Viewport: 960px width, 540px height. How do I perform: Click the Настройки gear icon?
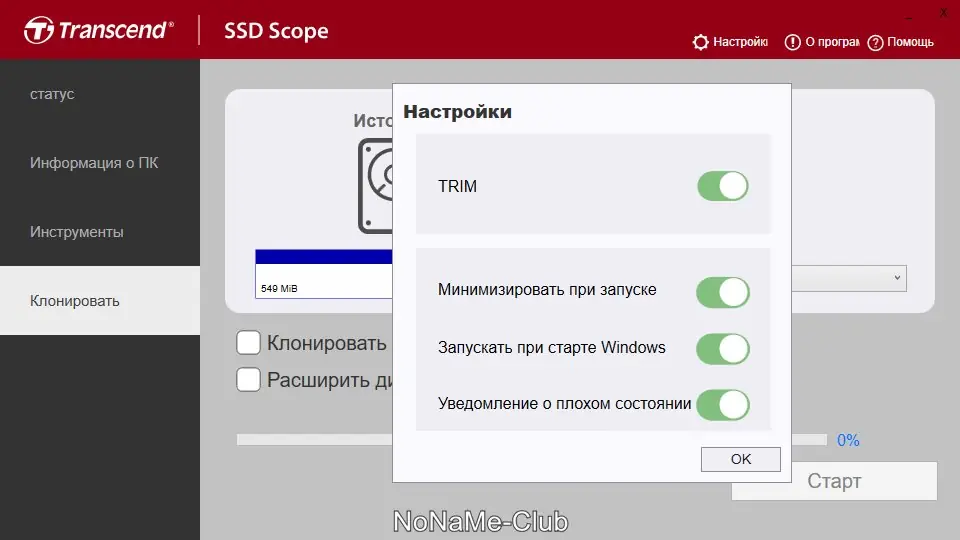tap(700, 42)
